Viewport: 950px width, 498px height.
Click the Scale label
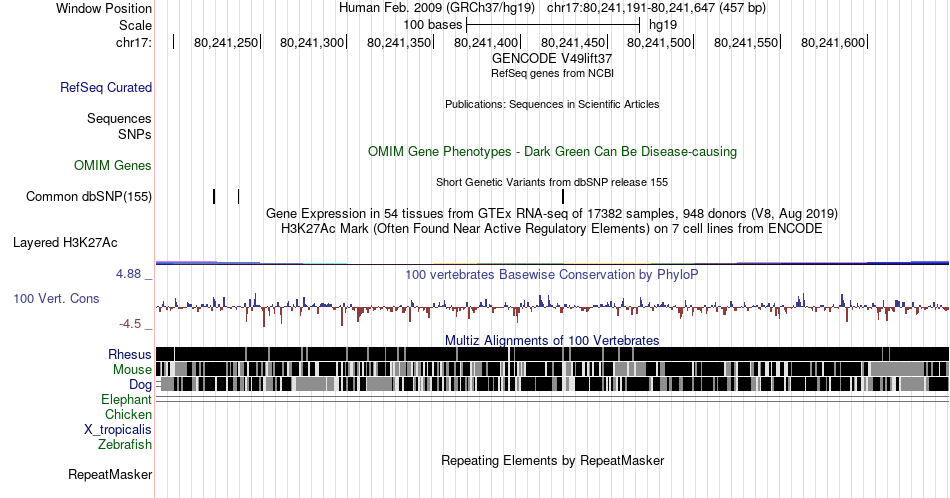(136, 25)
